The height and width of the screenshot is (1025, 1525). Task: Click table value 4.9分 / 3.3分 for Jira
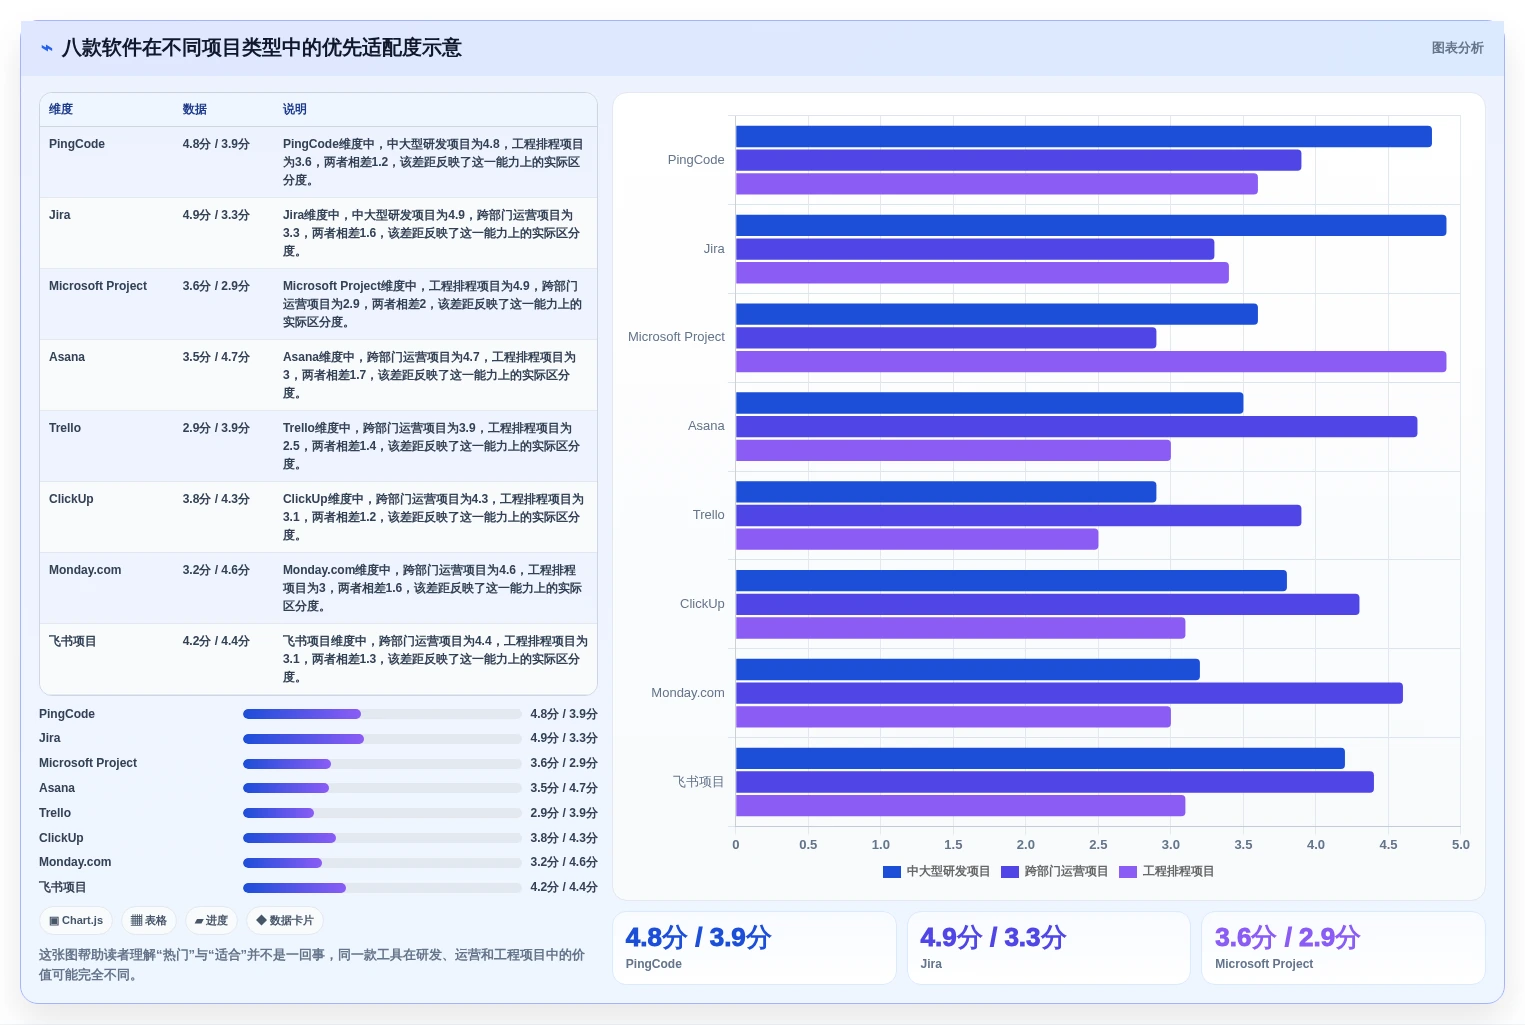[216, 215]
